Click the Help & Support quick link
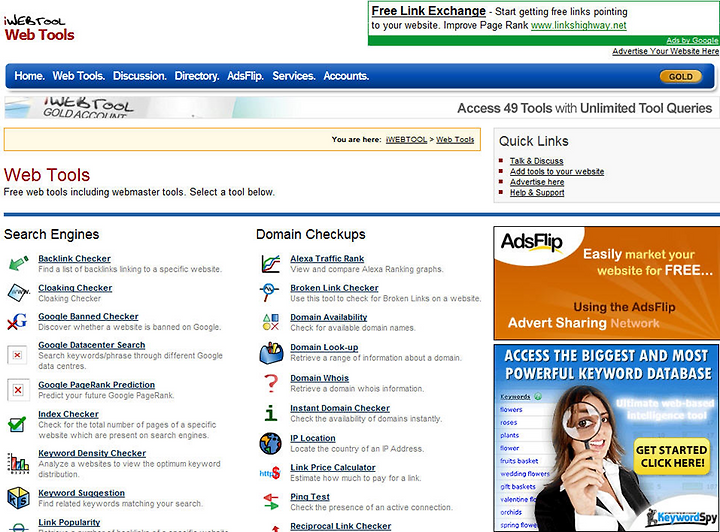The width and height of the screenshot is (720, 532). (537, 192)
